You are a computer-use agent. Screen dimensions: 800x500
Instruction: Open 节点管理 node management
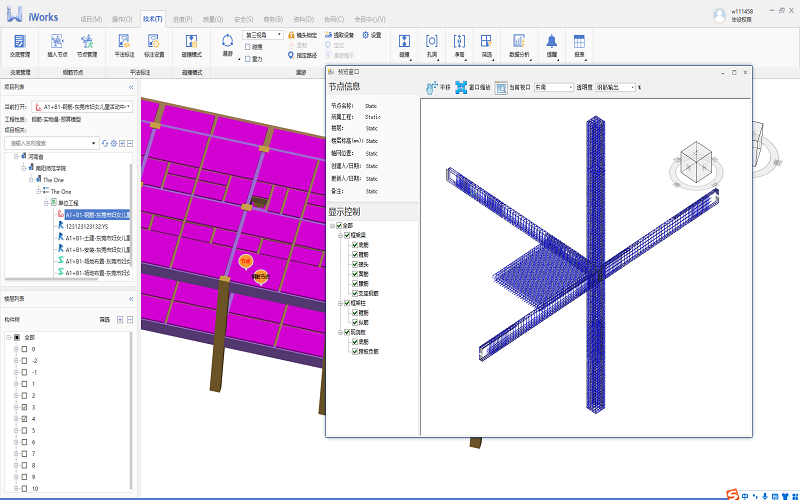(x=87, y=45)
